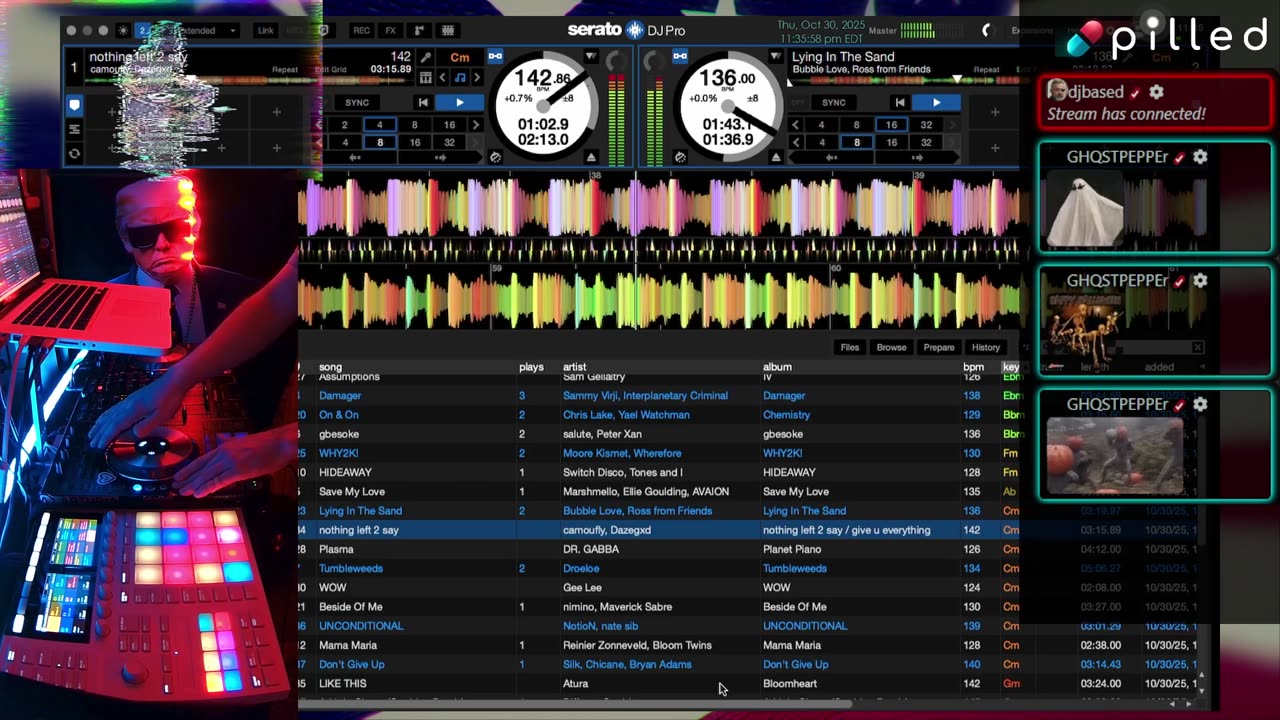Open the right platter dropdown arrow

(x=775, y=57)
